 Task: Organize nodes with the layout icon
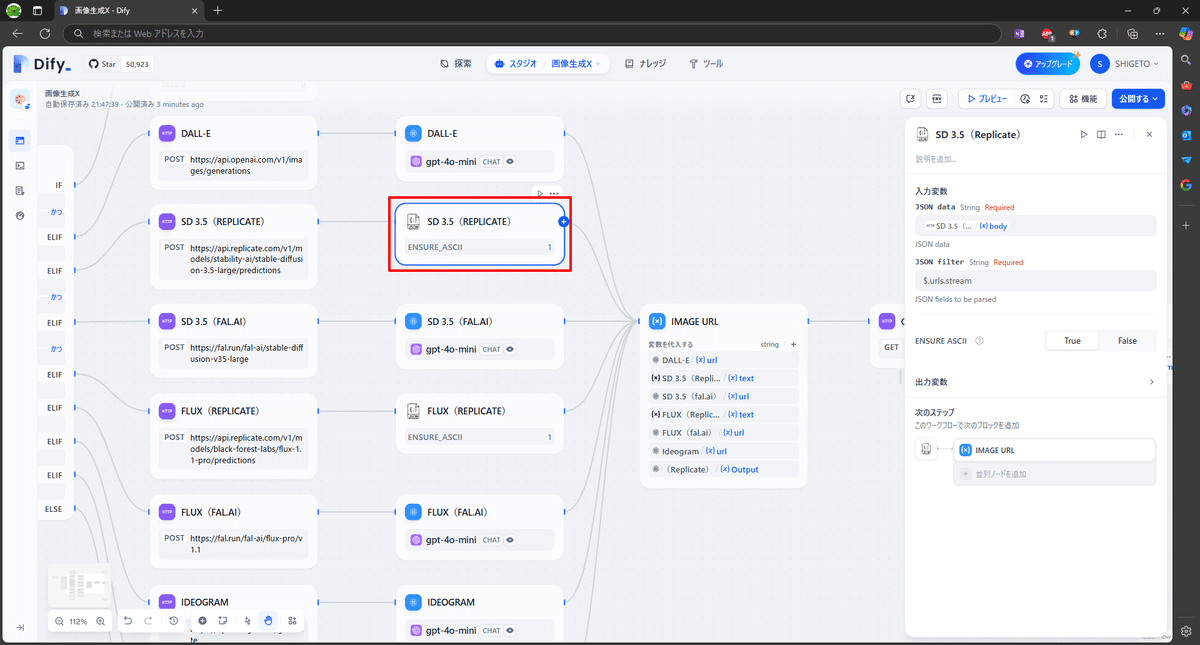292,621
